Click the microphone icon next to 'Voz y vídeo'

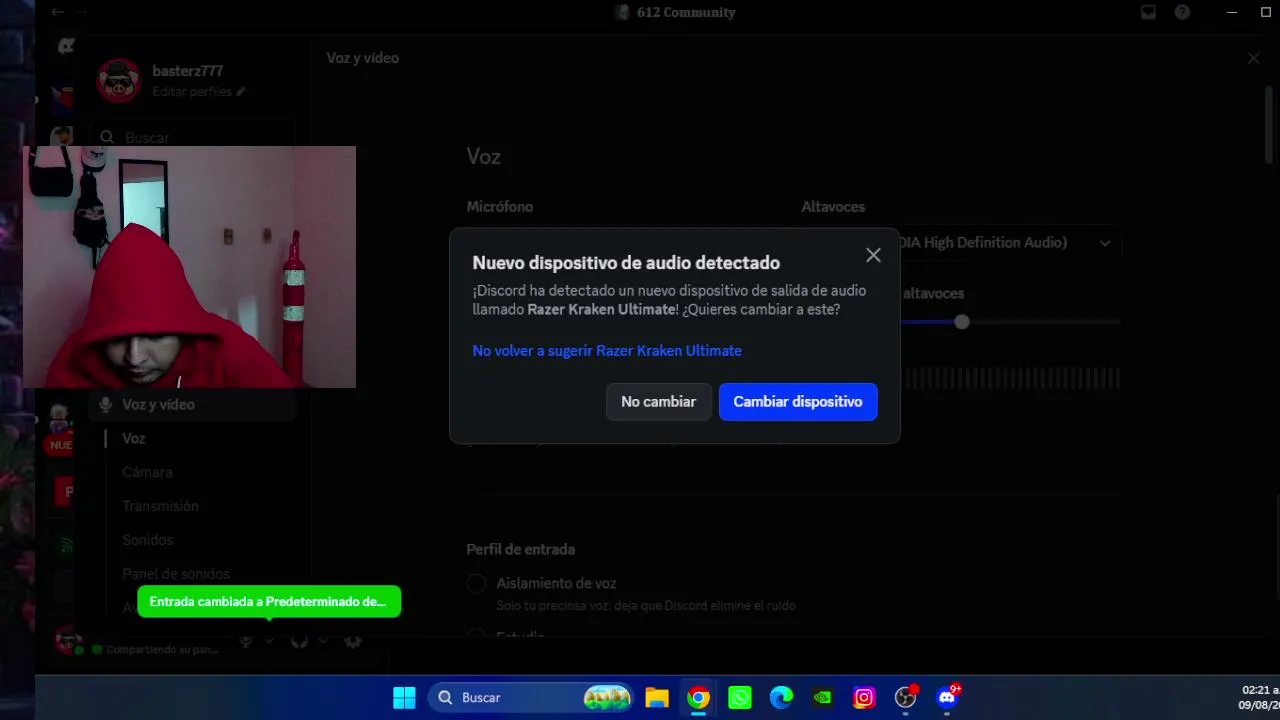point(105,405)
